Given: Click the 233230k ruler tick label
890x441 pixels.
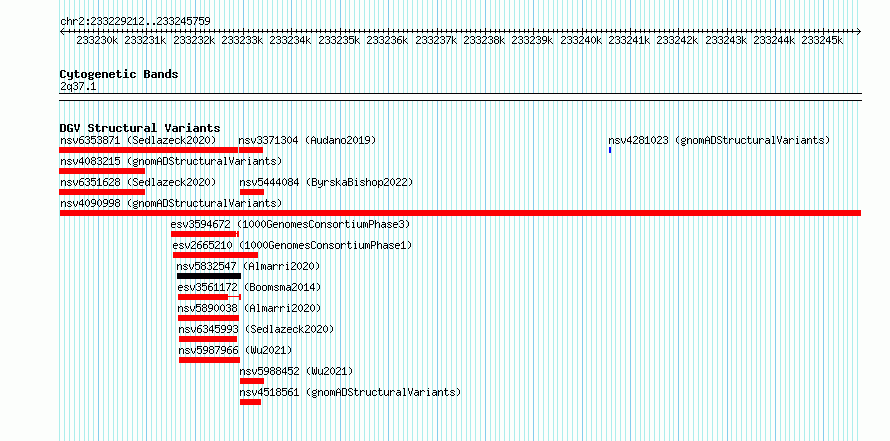Looking at the screenshot, I should 97,41.
